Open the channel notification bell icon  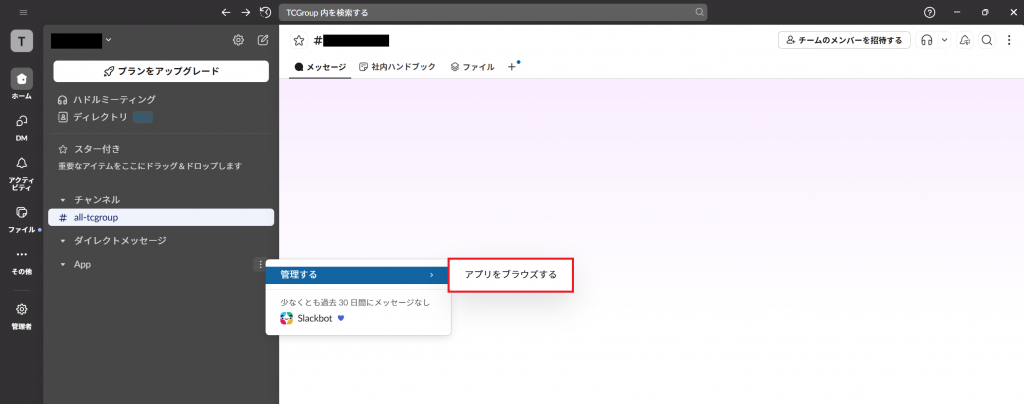click(965, 40)
